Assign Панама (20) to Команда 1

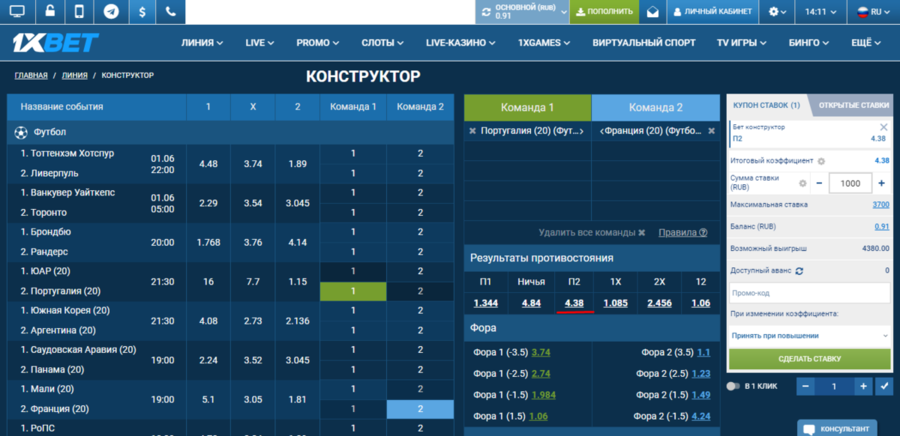353,369
